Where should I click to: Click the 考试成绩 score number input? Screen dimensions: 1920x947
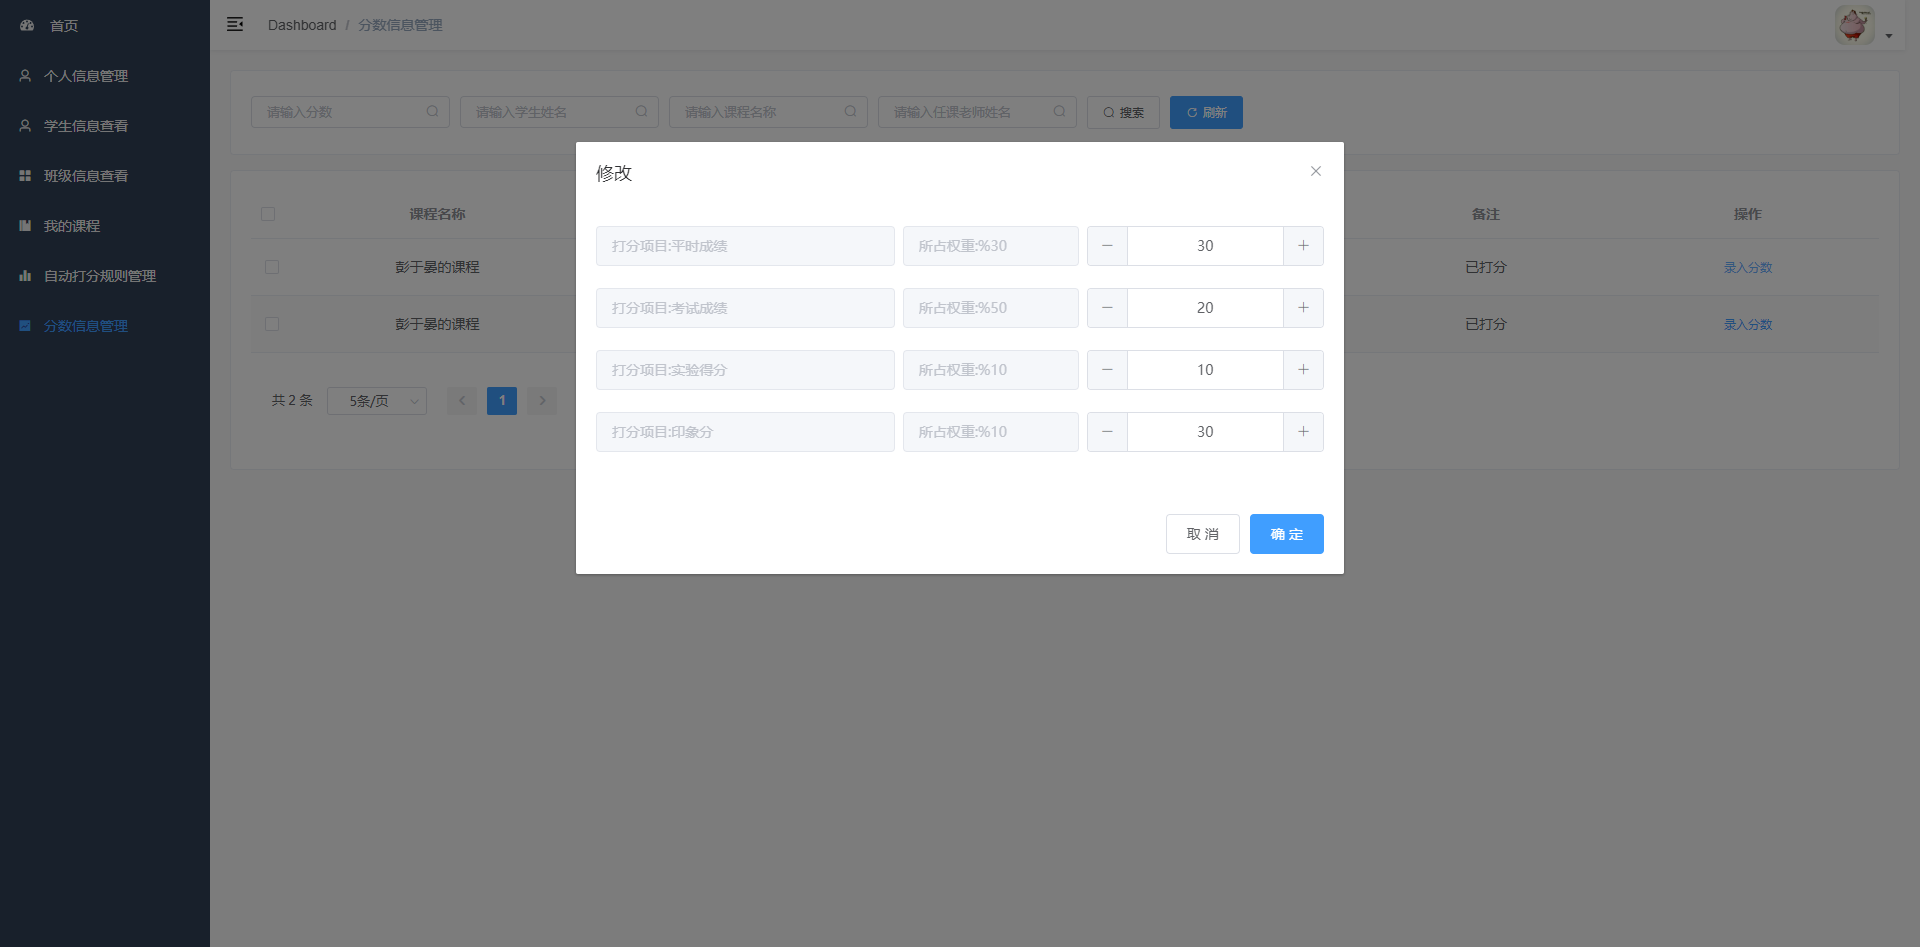tap(1205, 308)
